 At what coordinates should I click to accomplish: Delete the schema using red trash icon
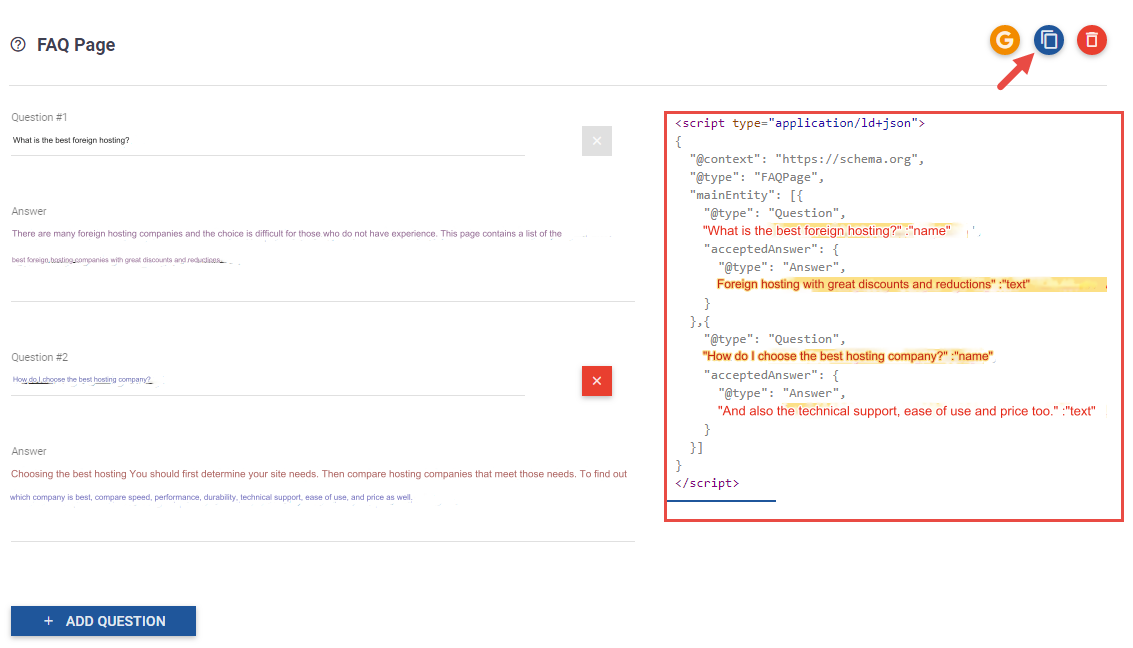pyautogui.click(x=1091, y=40)
